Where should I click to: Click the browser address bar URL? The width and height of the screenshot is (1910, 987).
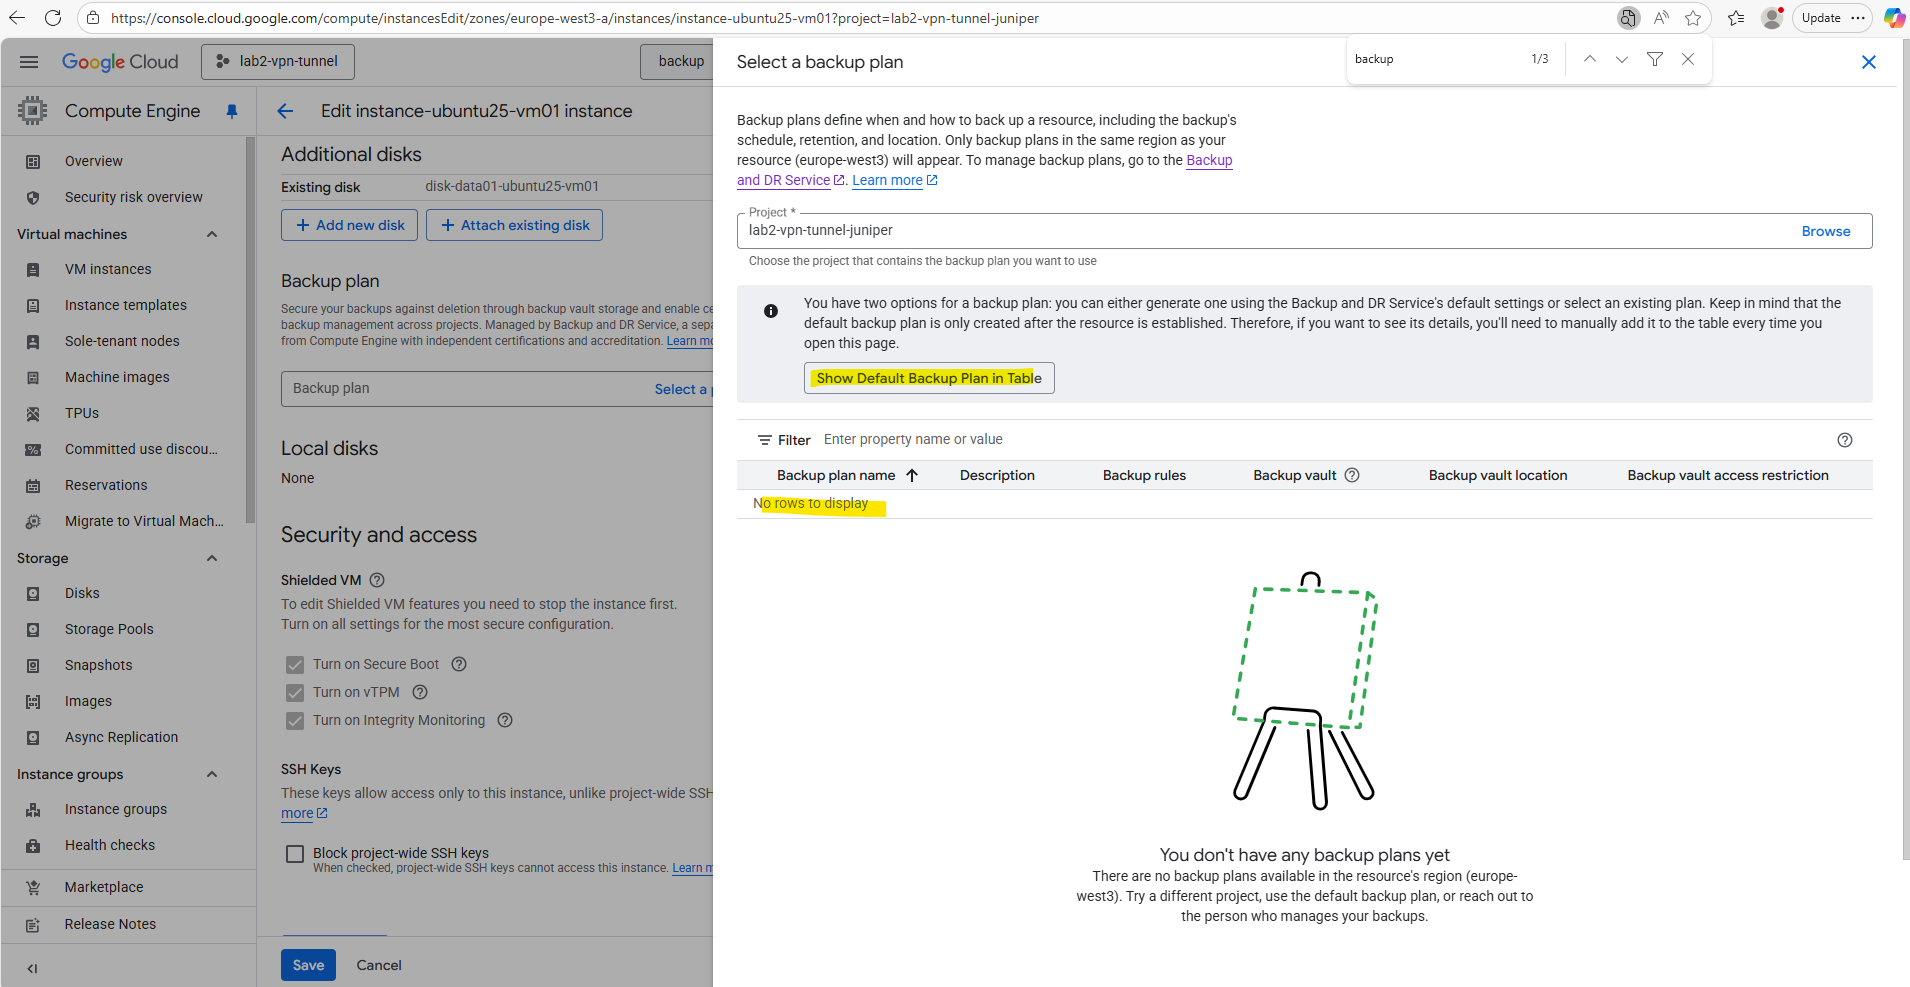pos(575,18)
